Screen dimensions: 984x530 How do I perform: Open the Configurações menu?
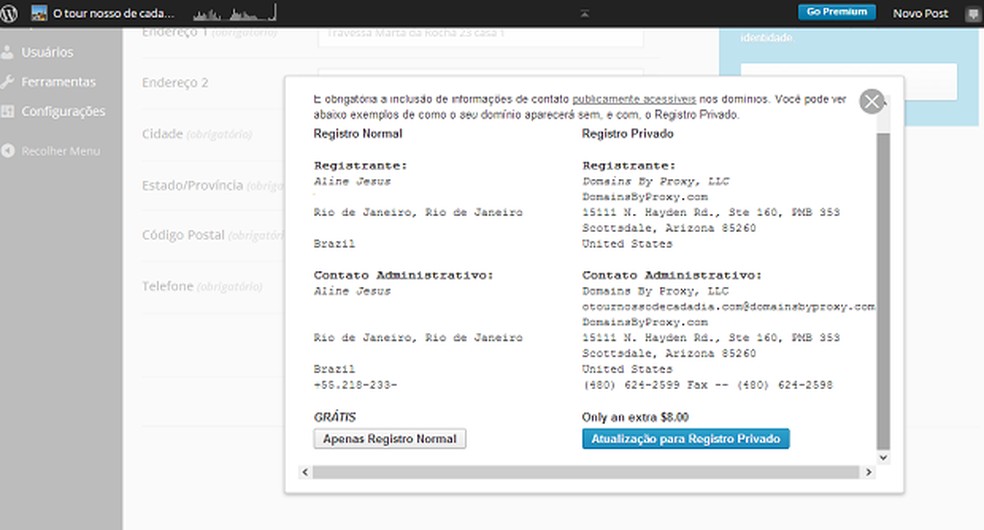(63, 111)
